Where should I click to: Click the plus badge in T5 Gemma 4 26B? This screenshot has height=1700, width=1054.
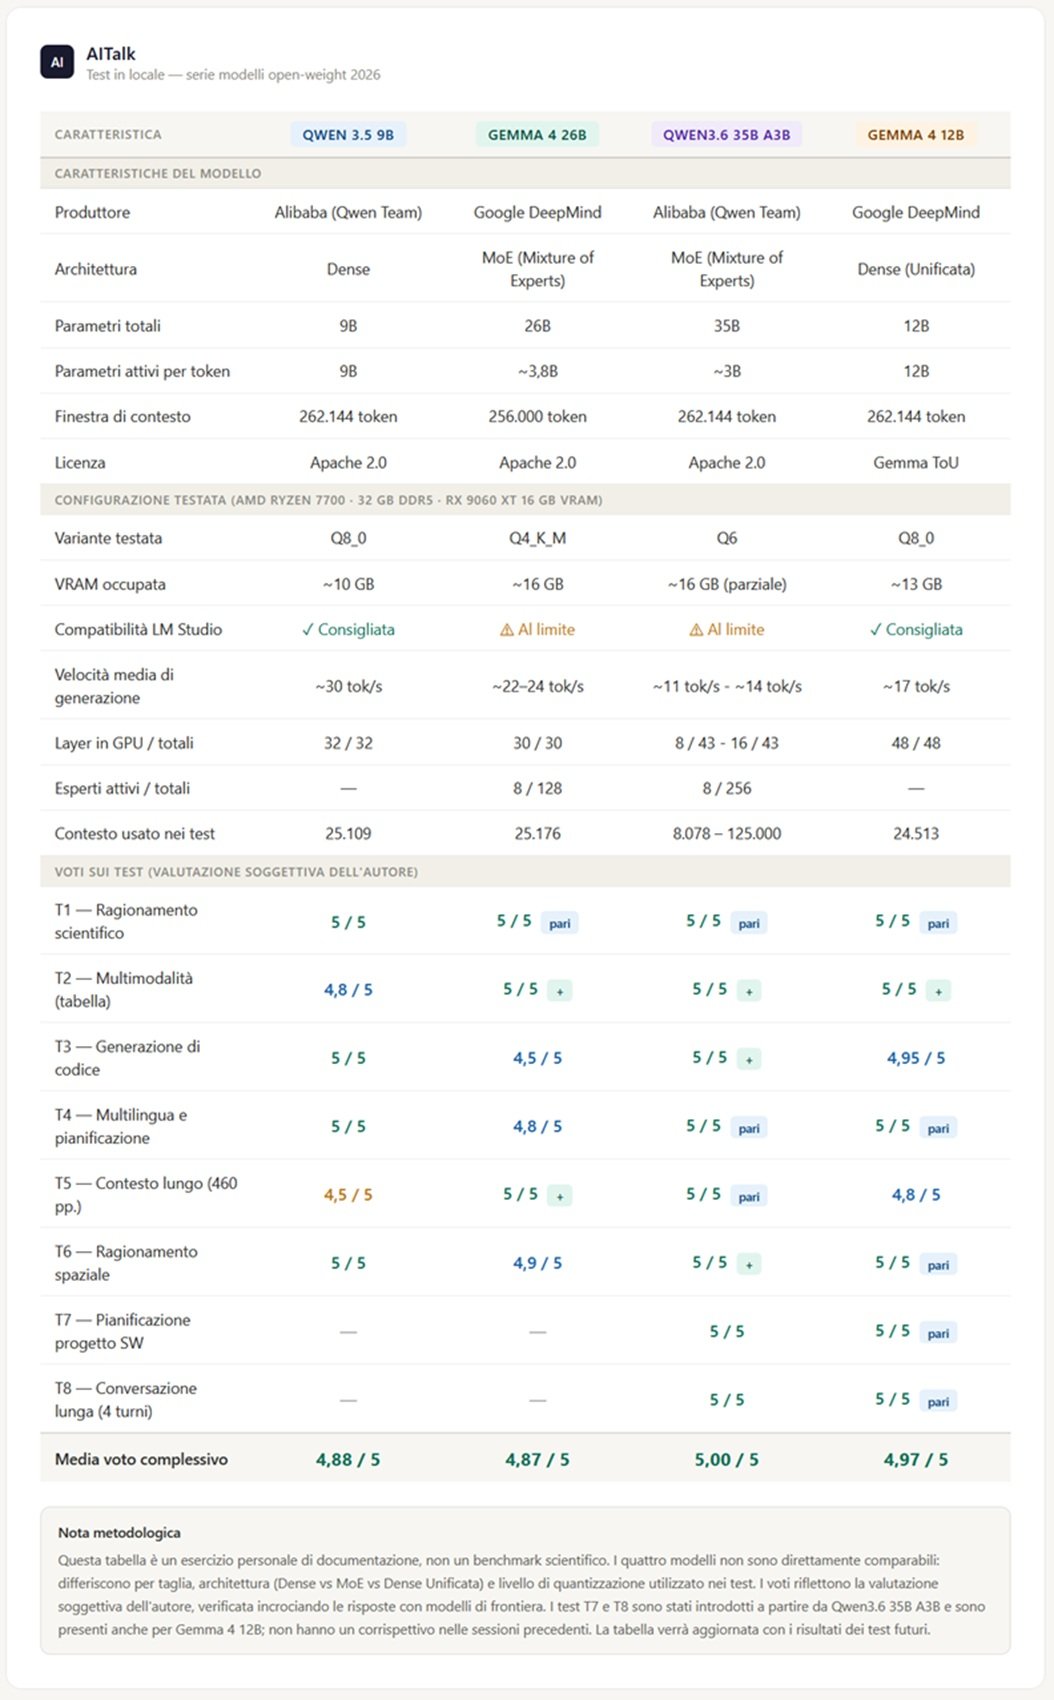(x=560, y=1196)
